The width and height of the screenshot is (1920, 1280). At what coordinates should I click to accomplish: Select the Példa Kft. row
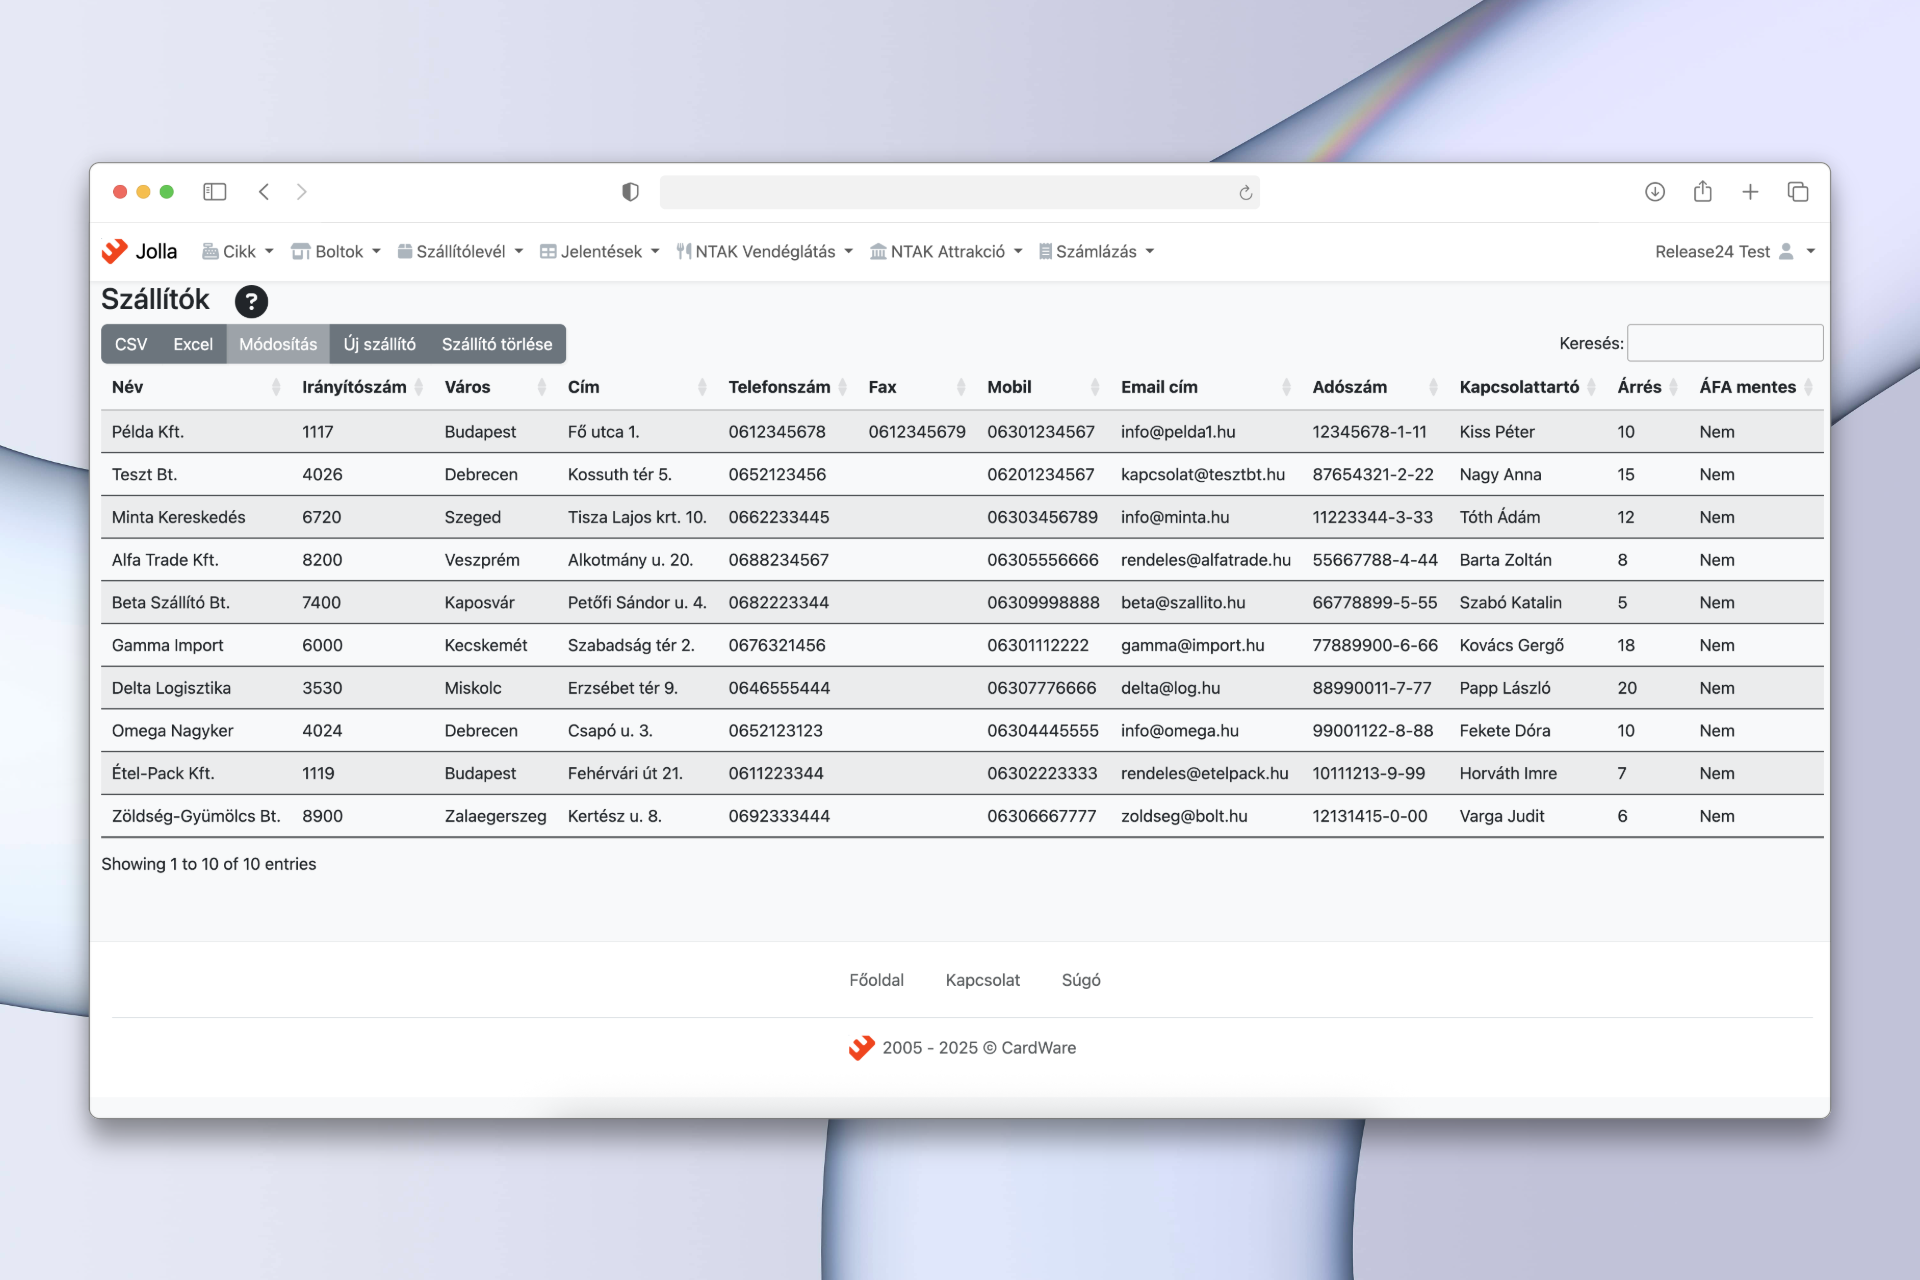click(962, 432)
